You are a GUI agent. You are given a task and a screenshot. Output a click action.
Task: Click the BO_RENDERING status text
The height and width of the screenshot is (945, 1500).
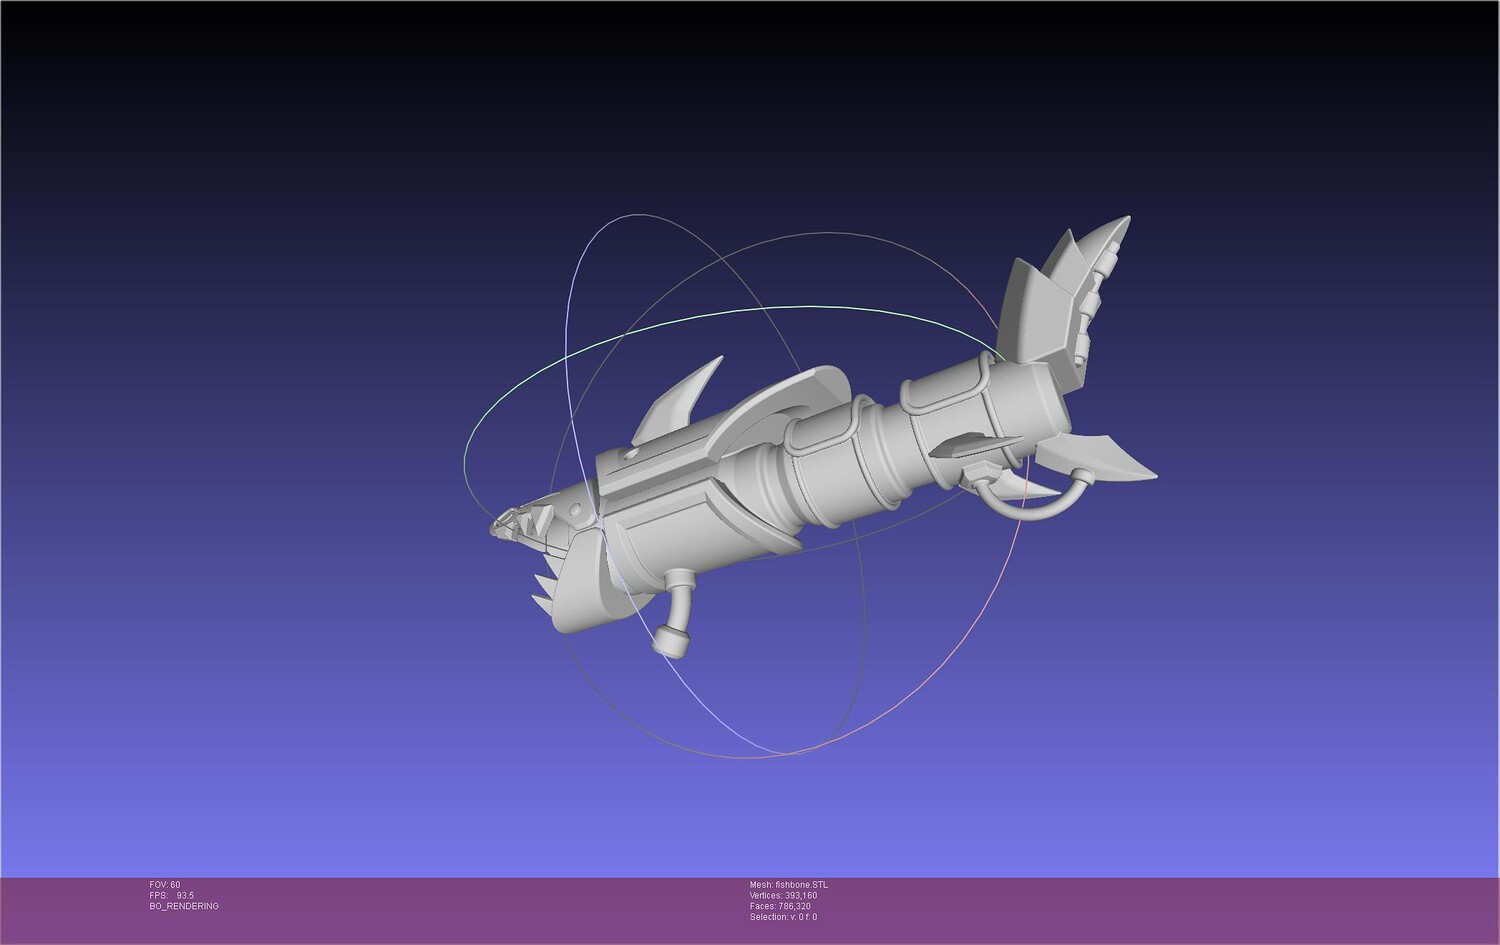[184, 906]
